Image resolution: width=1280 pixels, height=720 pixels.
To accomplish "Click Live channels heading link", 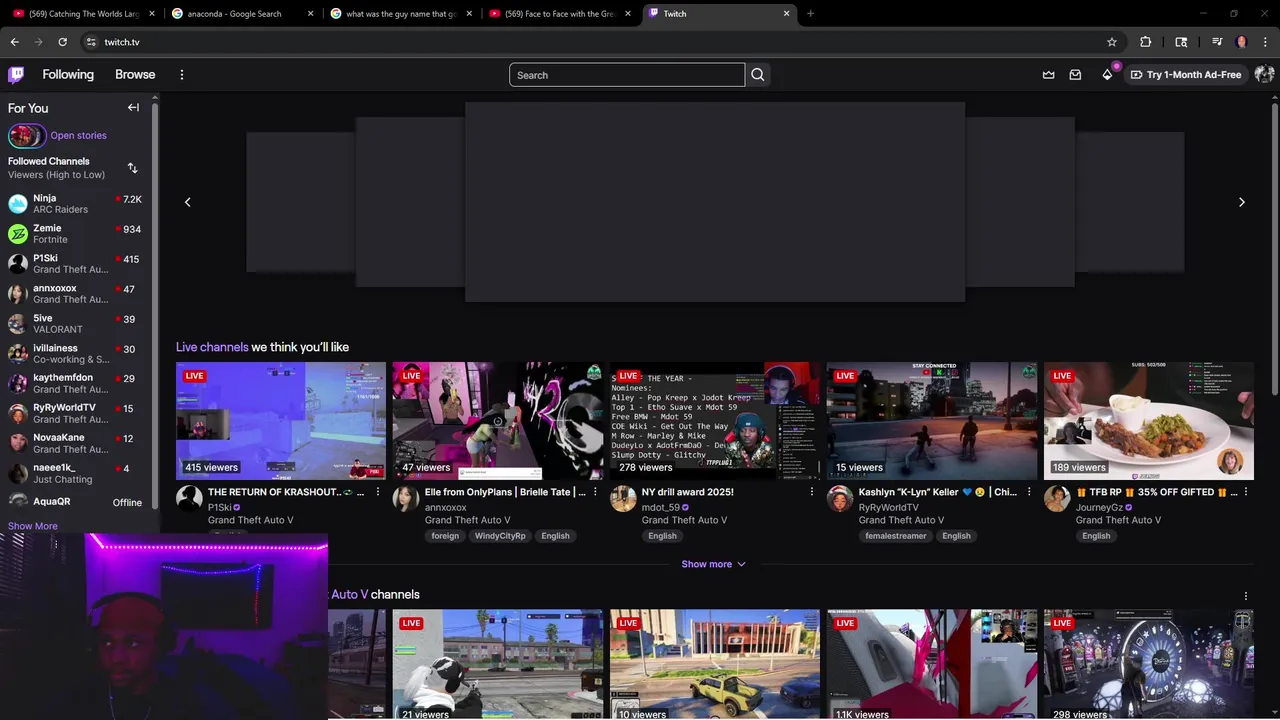I will pos(212,347).
